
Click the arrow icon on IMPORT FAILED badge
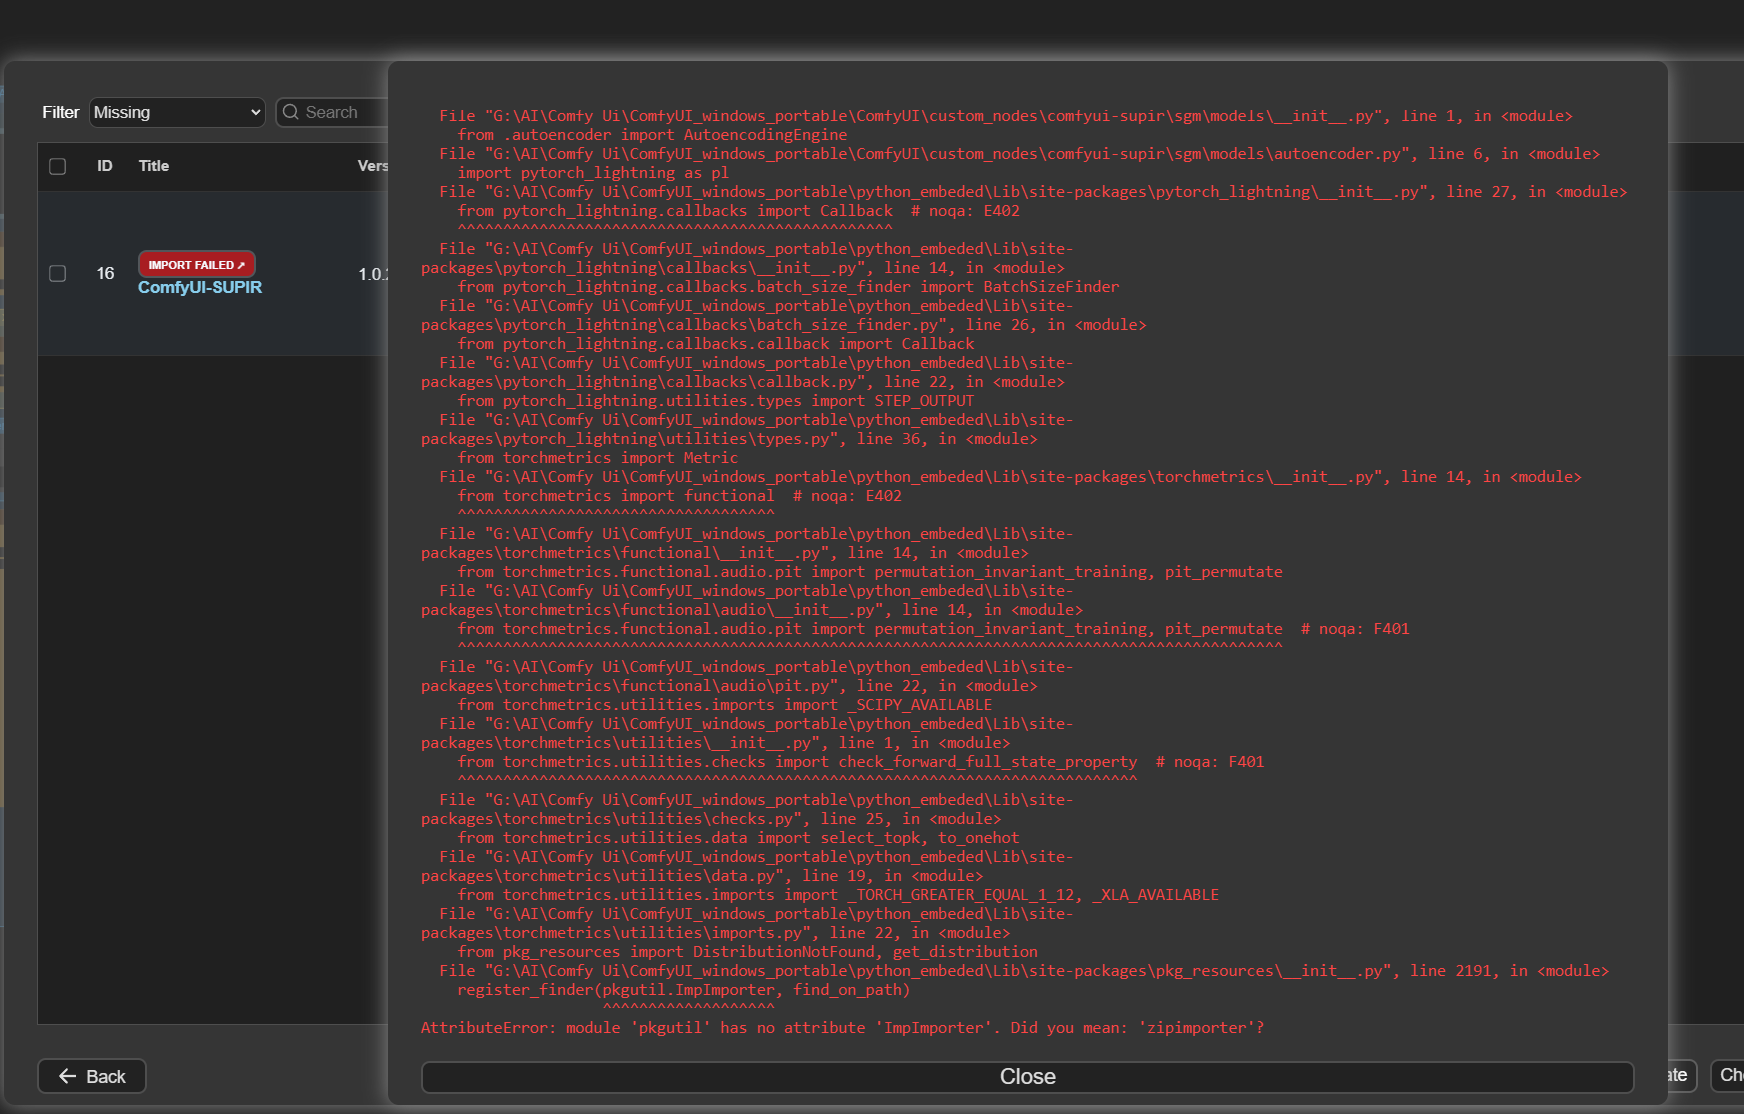point(241,265)
